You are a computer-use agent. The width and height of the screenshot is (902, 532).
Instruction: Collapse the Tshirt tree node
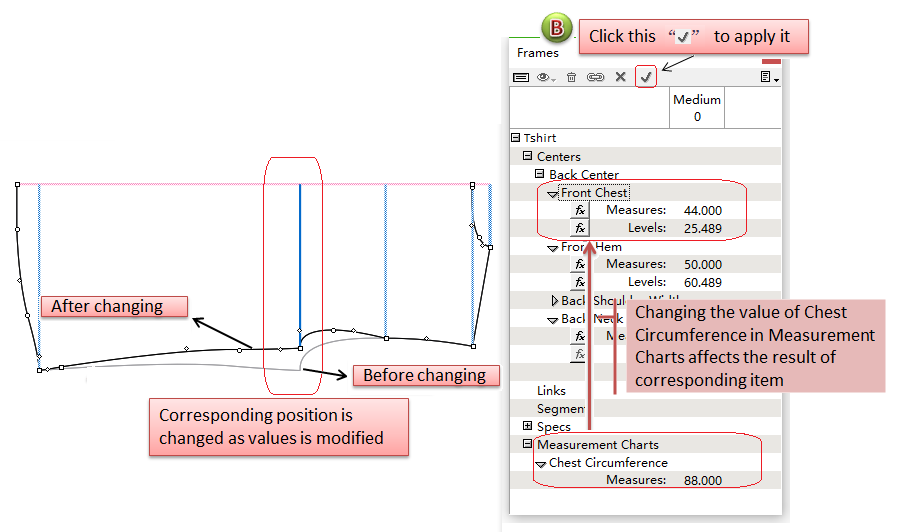point(516,138)
